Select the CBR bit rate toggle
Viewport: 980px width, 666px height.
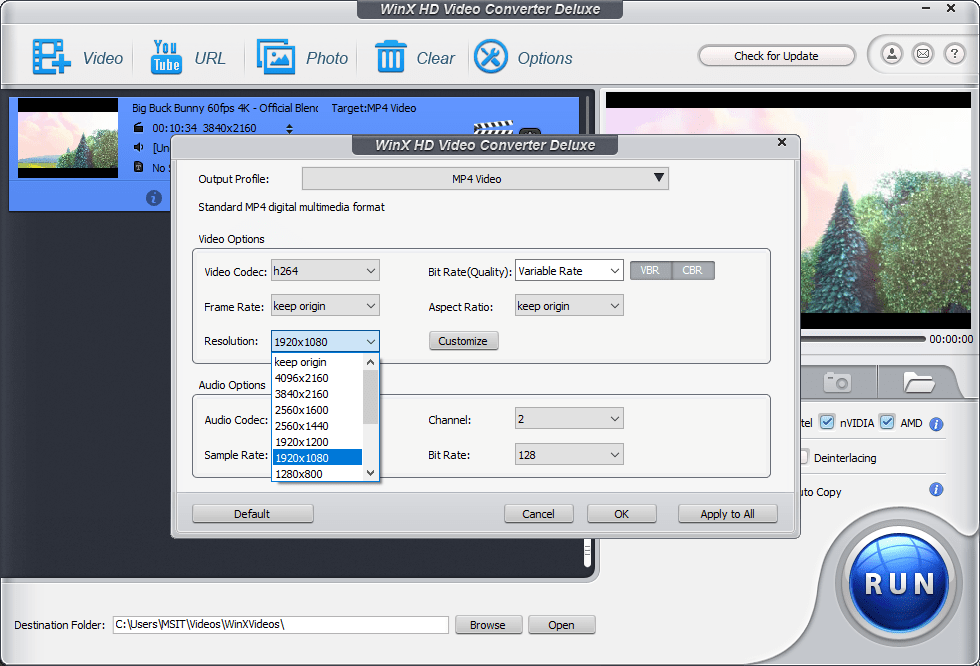coord(693,270)
